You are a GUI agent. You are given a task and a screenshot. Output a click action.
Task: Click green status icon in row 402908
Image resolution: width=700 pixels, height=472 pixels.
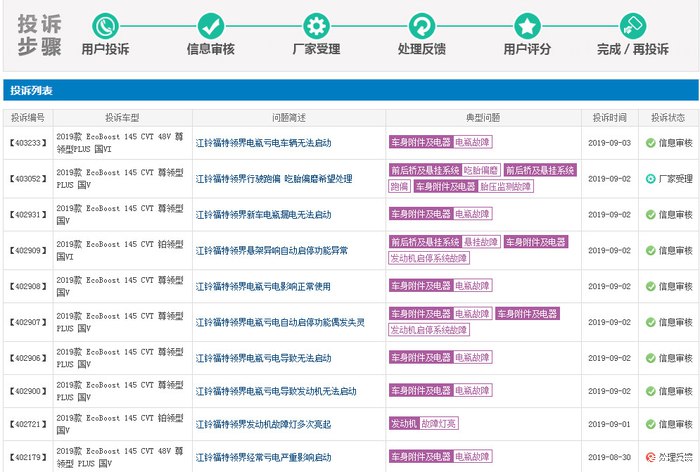650,286
